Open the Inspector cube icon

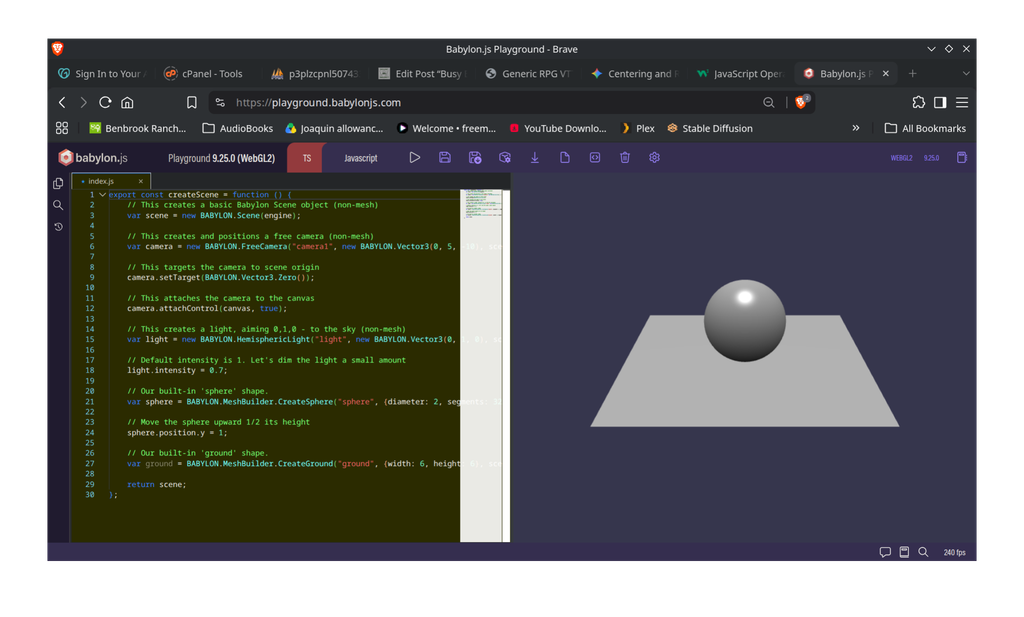[505, 157]
